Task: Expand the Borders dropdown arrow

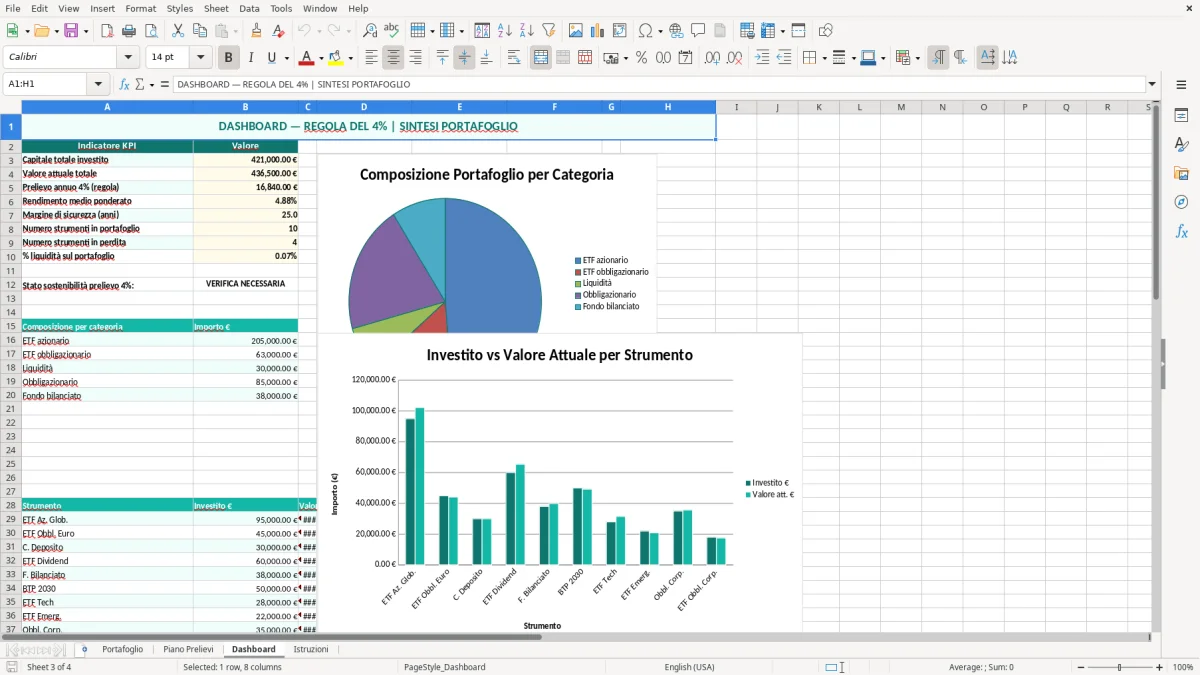Action: [x=824, y=58]
